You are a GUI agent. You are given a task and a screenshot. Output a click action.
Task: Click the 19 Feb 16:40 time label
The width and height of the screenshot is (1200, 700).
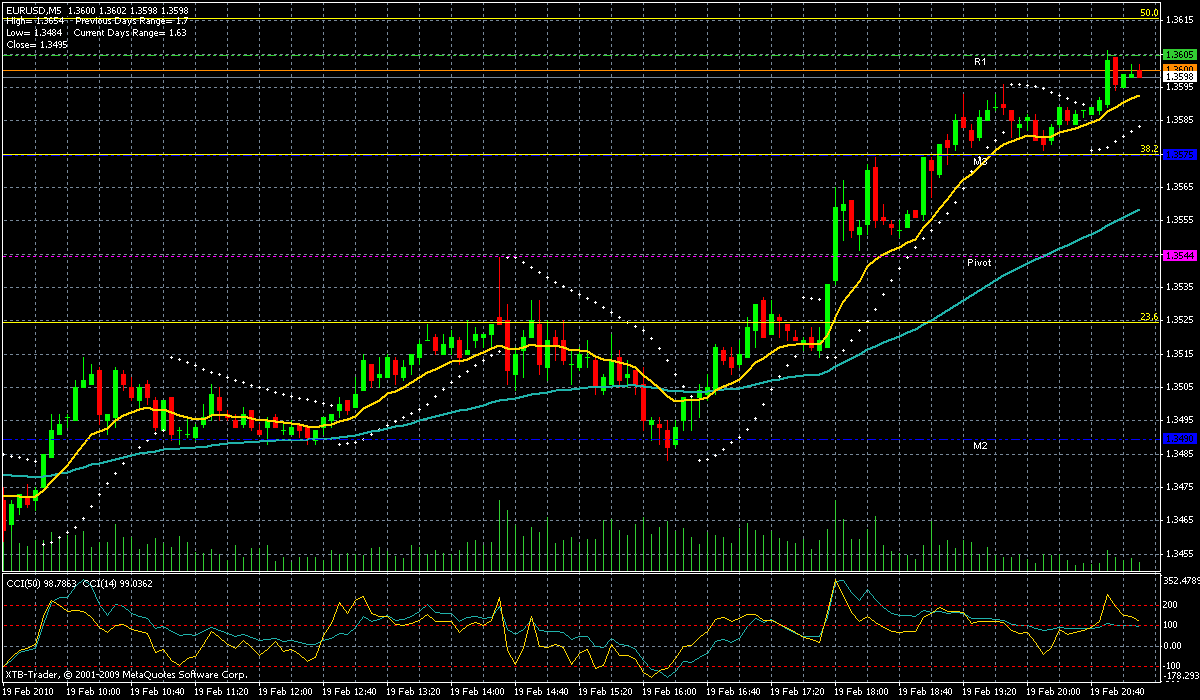point(734,691)
